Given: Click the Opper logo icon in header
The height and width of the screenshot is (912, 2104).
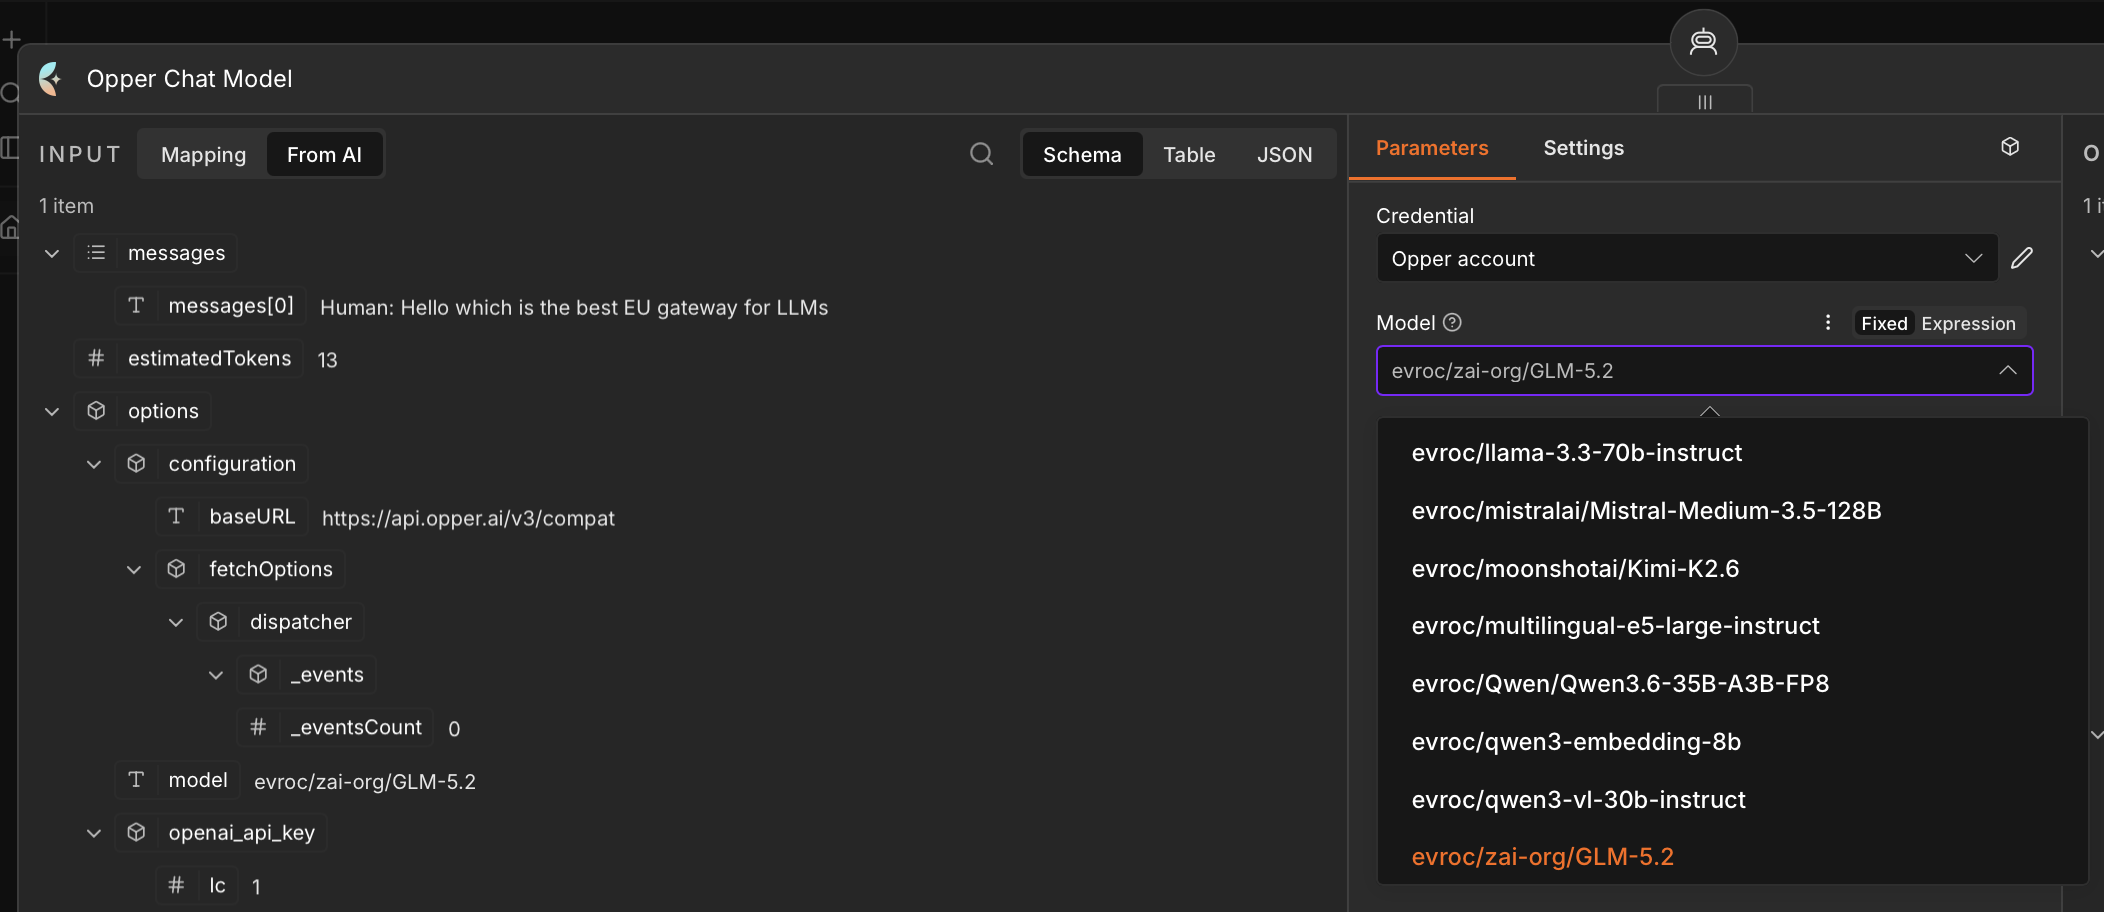Looking at the screenshot, I should (50, 78).
